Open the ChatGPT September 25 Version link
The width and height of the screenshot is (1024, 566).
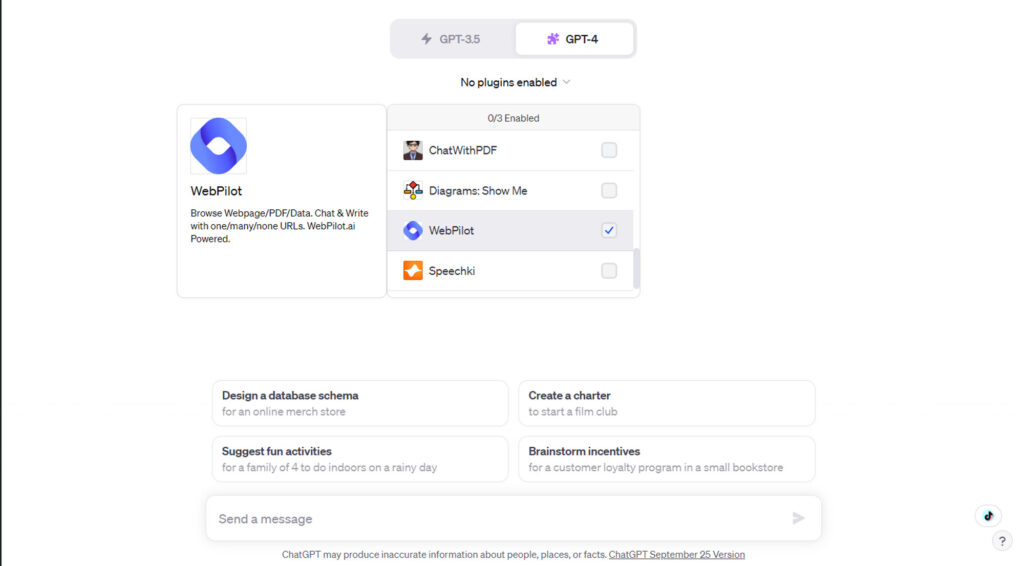click(676, 554)
